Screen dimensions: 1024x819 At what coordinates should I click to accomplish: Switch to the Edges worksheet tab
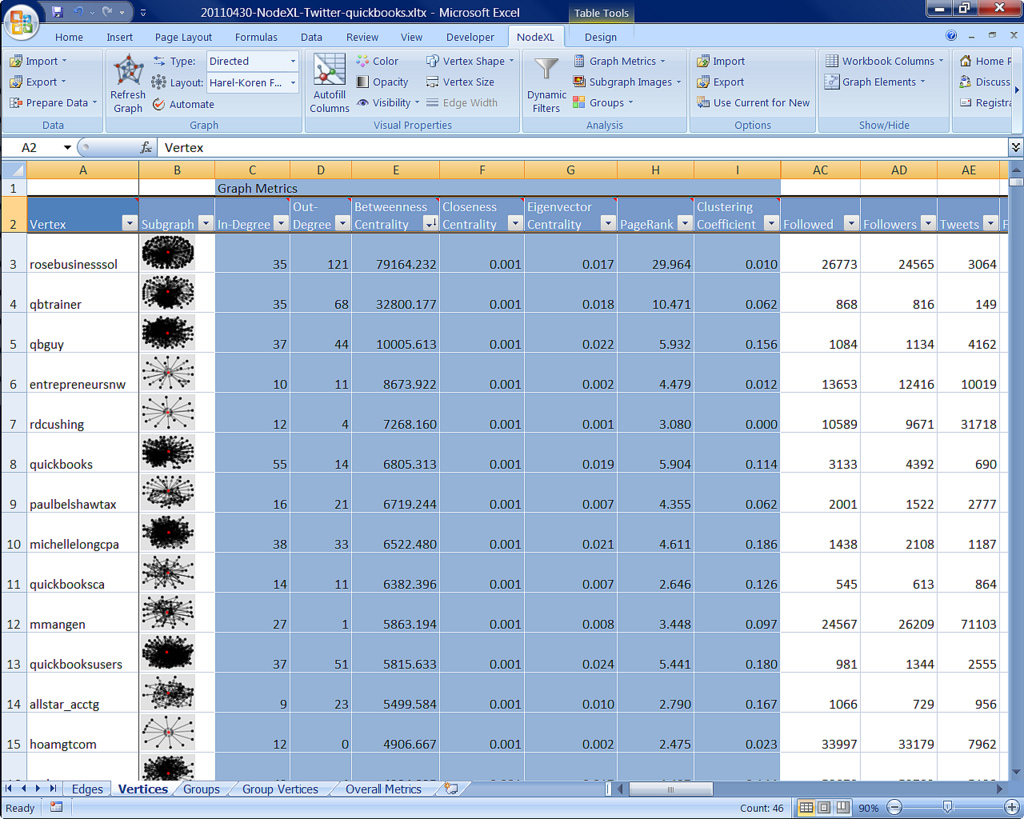pos(87,789)
